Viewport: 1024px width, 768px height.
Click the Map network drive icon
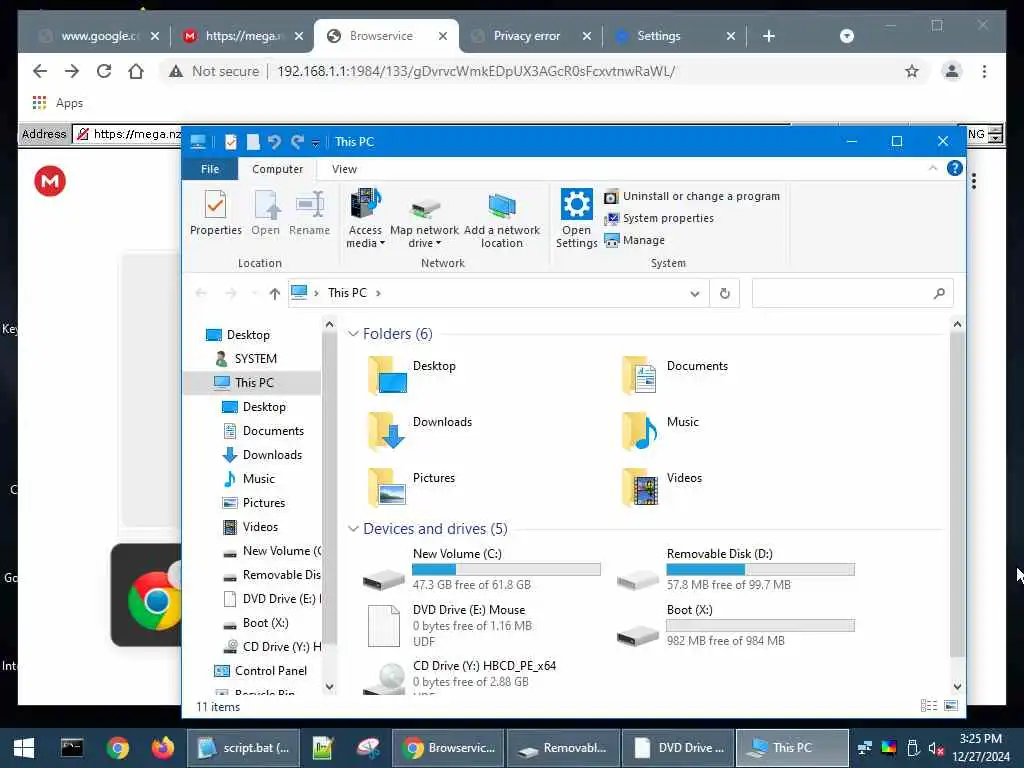pyautogui.click(x=424, y=208)
